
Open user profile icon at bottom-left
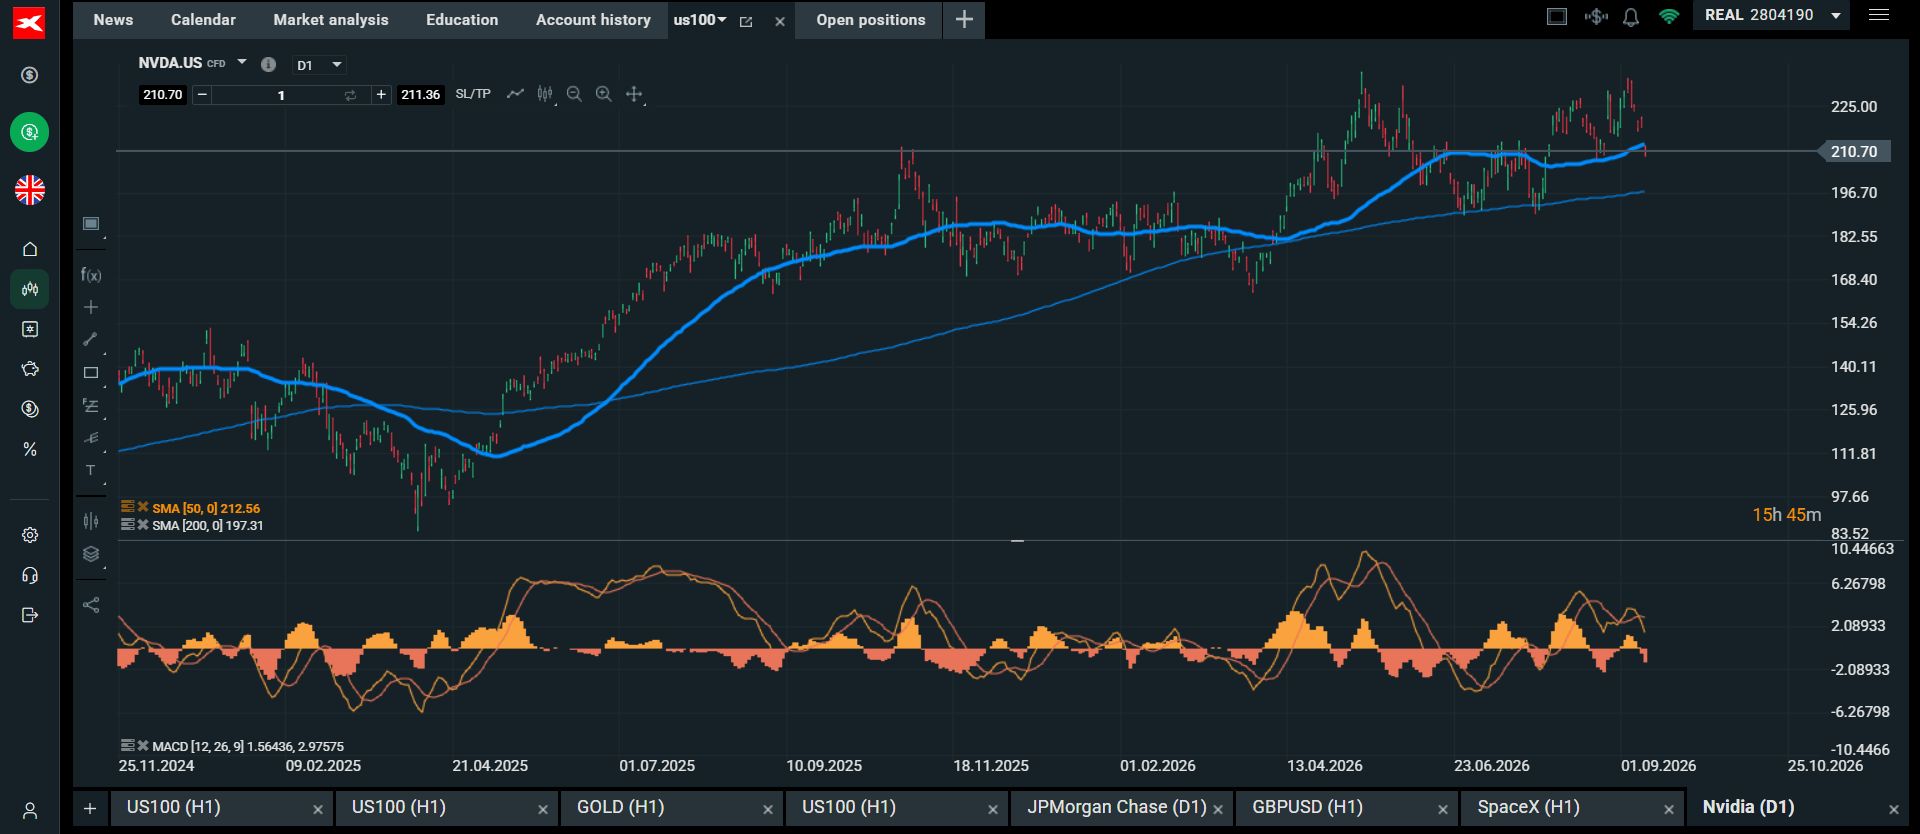(x=30, y=810)
